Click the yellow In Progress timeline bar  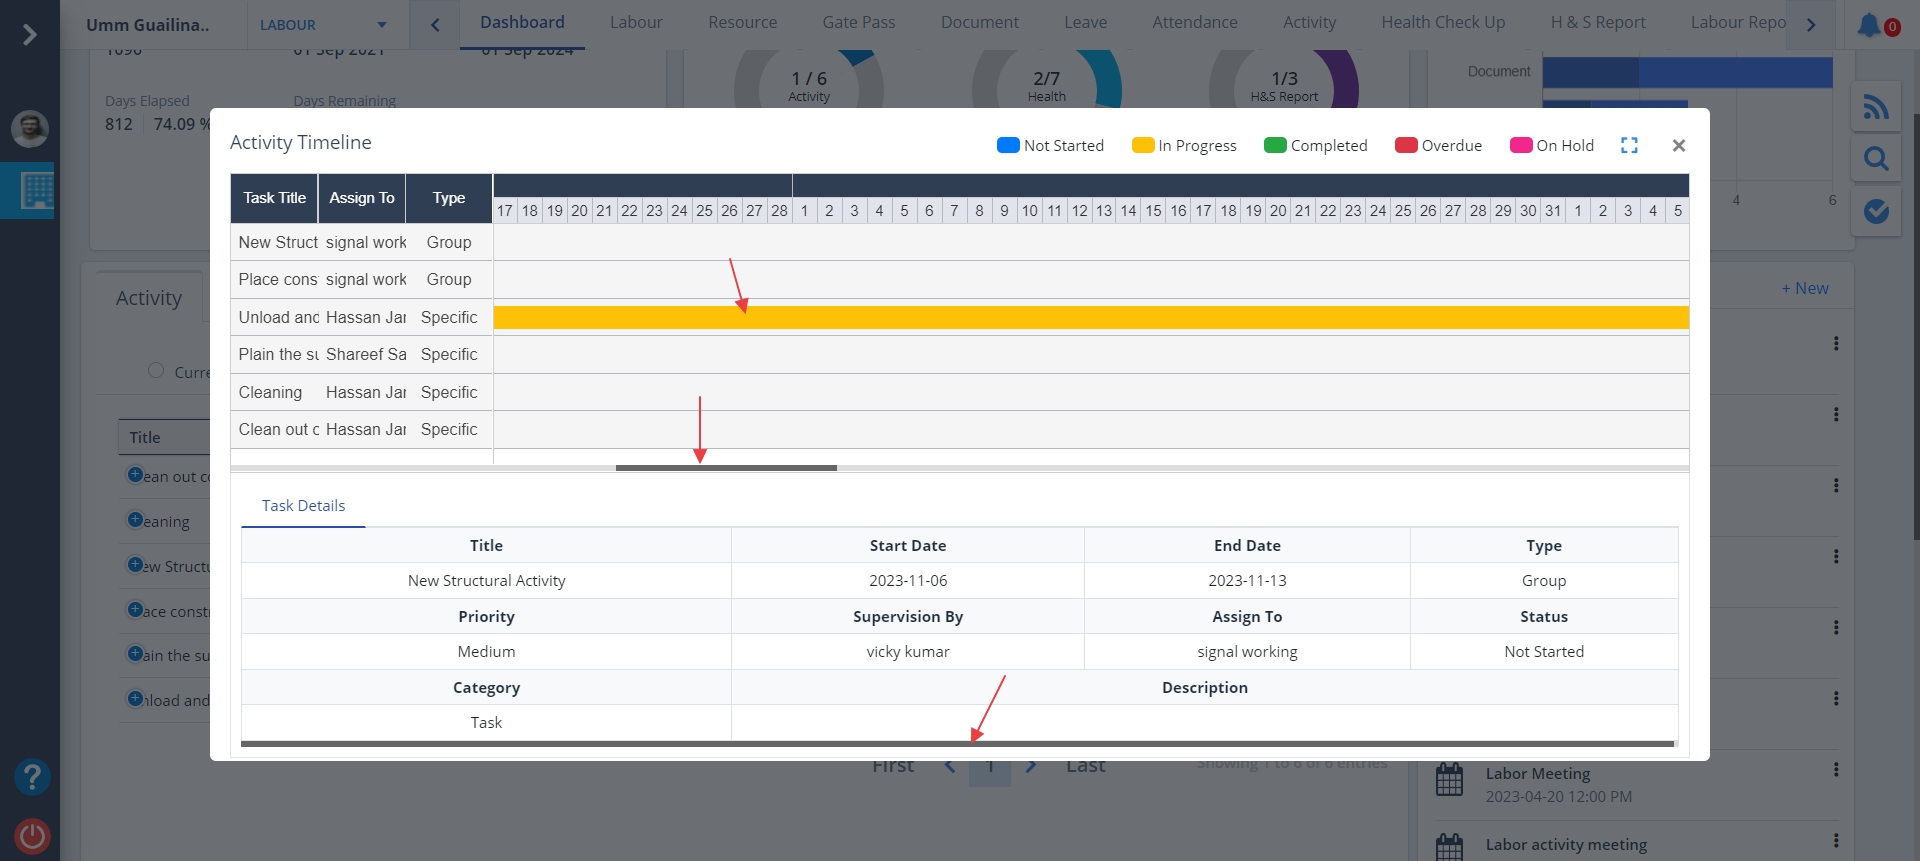click(x=1090, y=318)
